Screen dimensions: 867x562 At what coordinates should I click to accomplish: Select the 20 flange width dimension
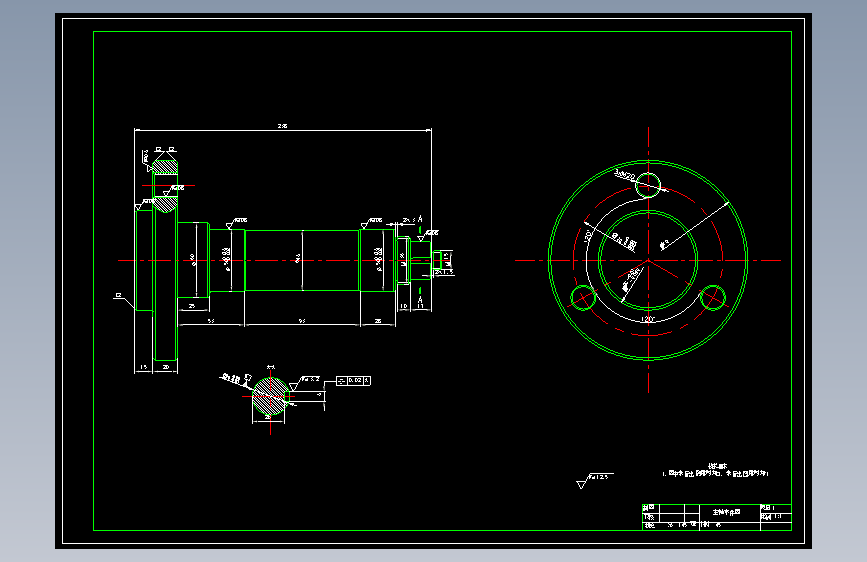tap(166, 367)
